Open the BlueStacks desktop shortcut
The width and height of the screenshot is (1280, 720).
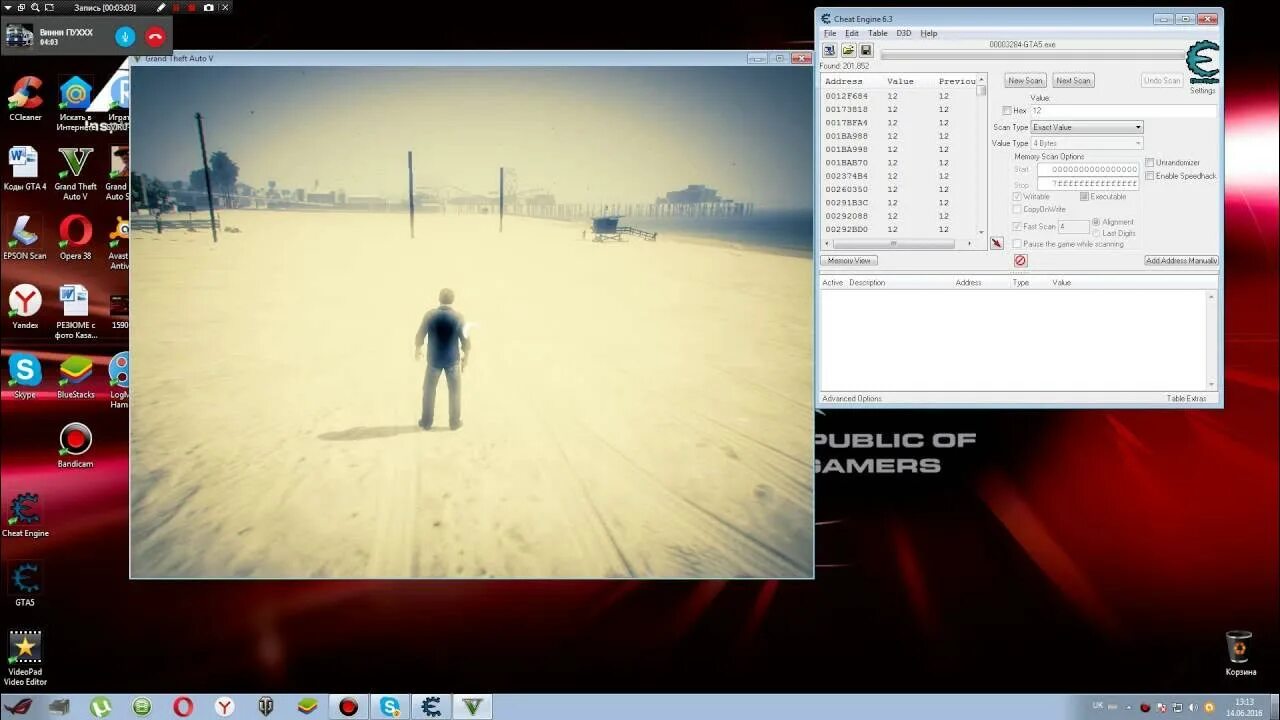point(76,377)
